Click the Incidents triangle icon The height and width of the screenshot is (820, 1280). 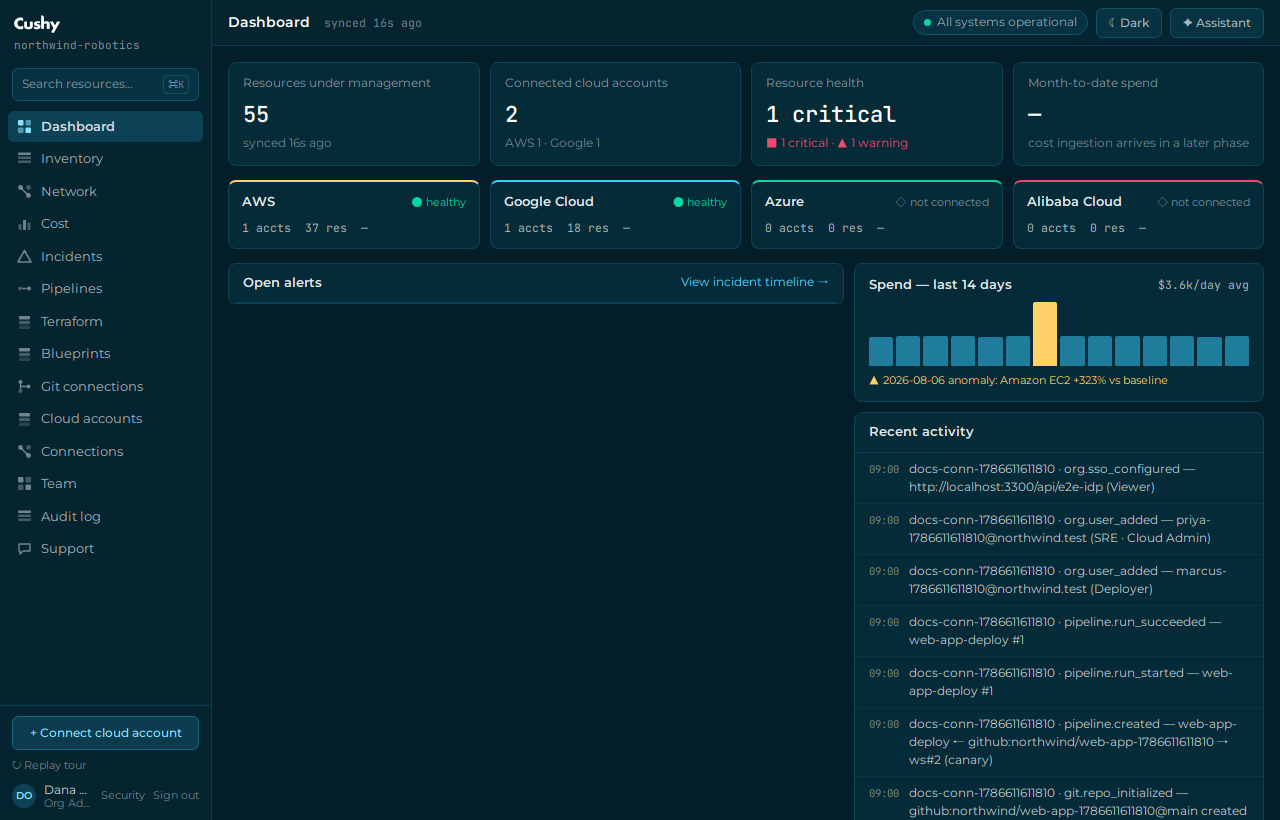25,256
